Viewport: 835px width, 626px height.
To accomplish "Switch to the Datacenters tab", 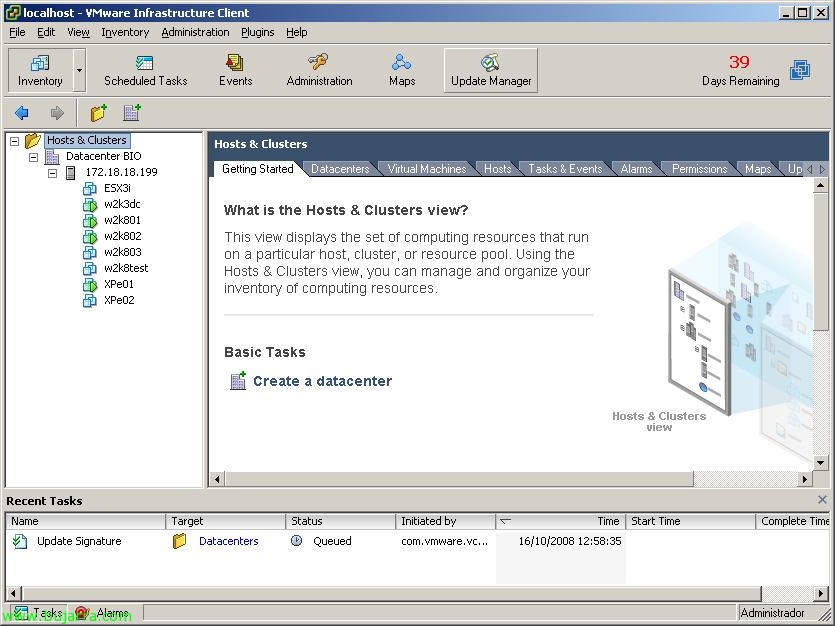I will (340, 169).
